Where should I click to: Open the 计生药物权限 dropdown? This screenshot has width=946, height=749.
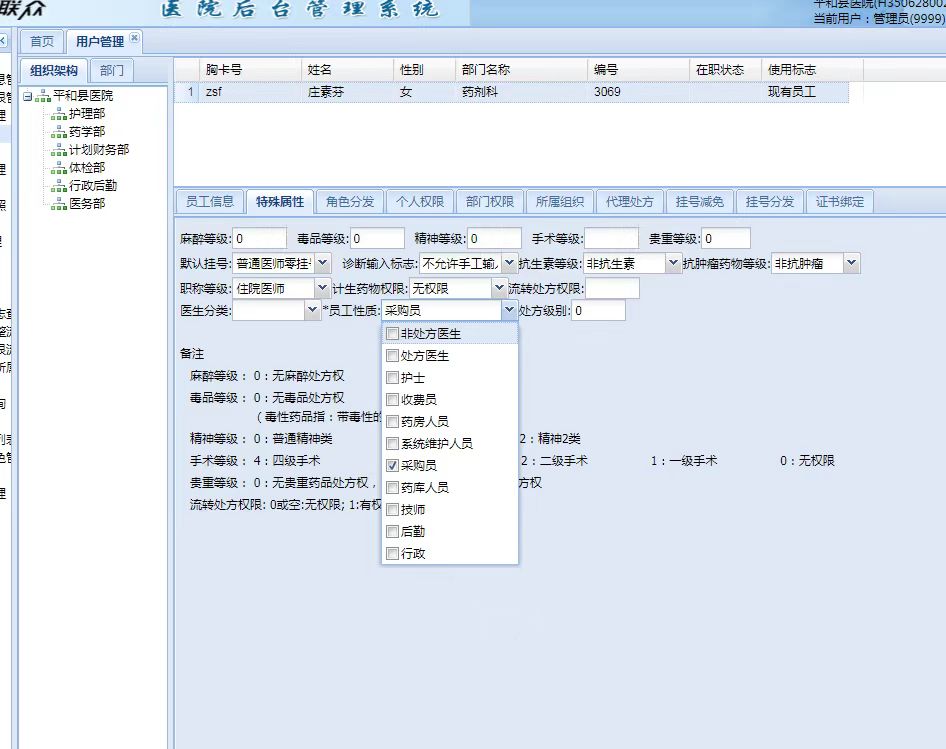pos(499,288)
